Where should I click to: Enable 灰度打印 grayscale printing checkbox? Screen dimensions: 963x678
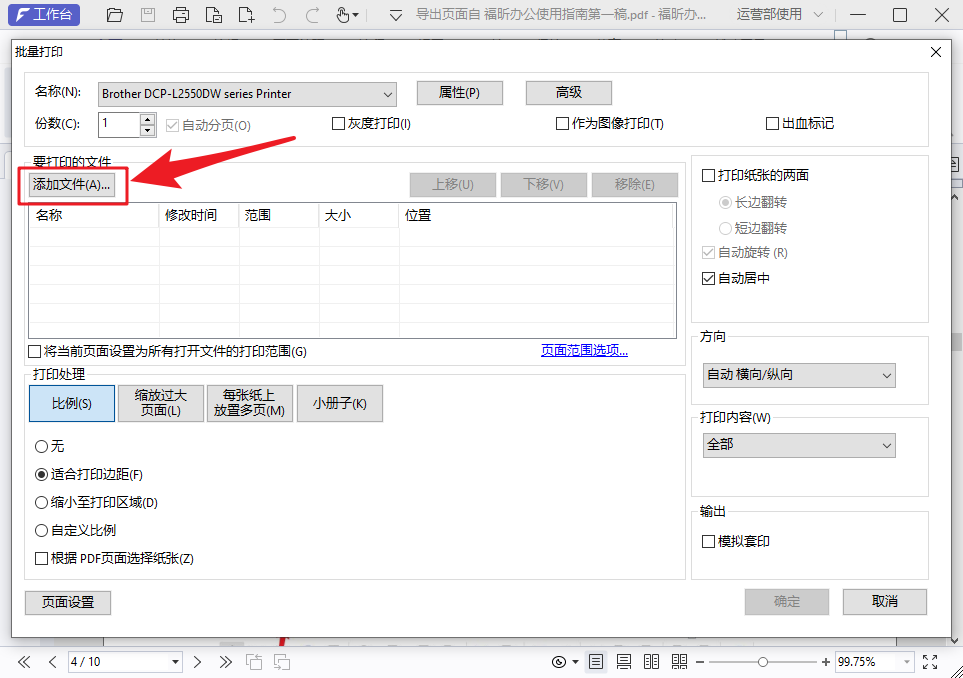(338, 123)
